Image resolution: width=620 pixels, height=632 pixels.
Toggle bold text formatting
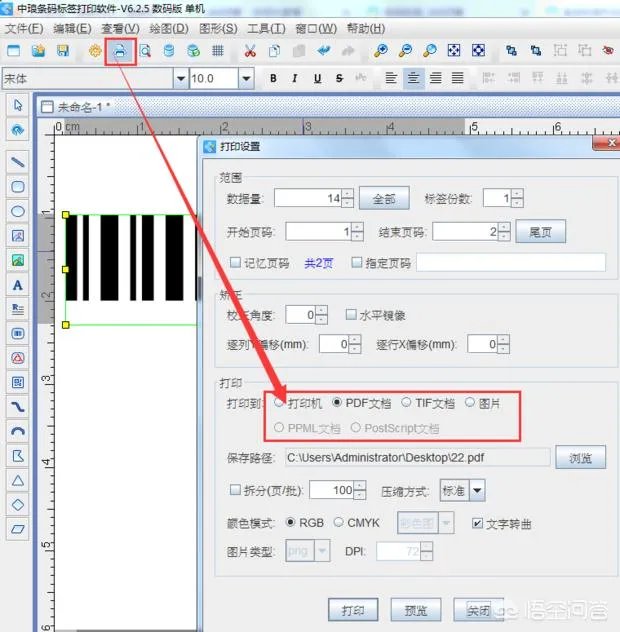point(273,78)
